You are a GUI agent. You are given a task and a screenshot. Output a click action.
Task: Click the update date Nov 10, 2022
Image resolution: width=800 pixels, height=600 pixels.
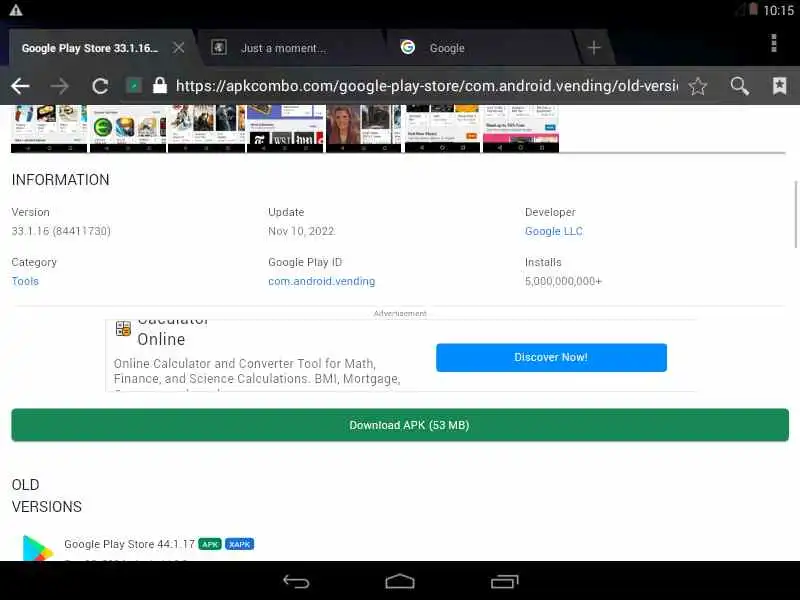point(301,231)
